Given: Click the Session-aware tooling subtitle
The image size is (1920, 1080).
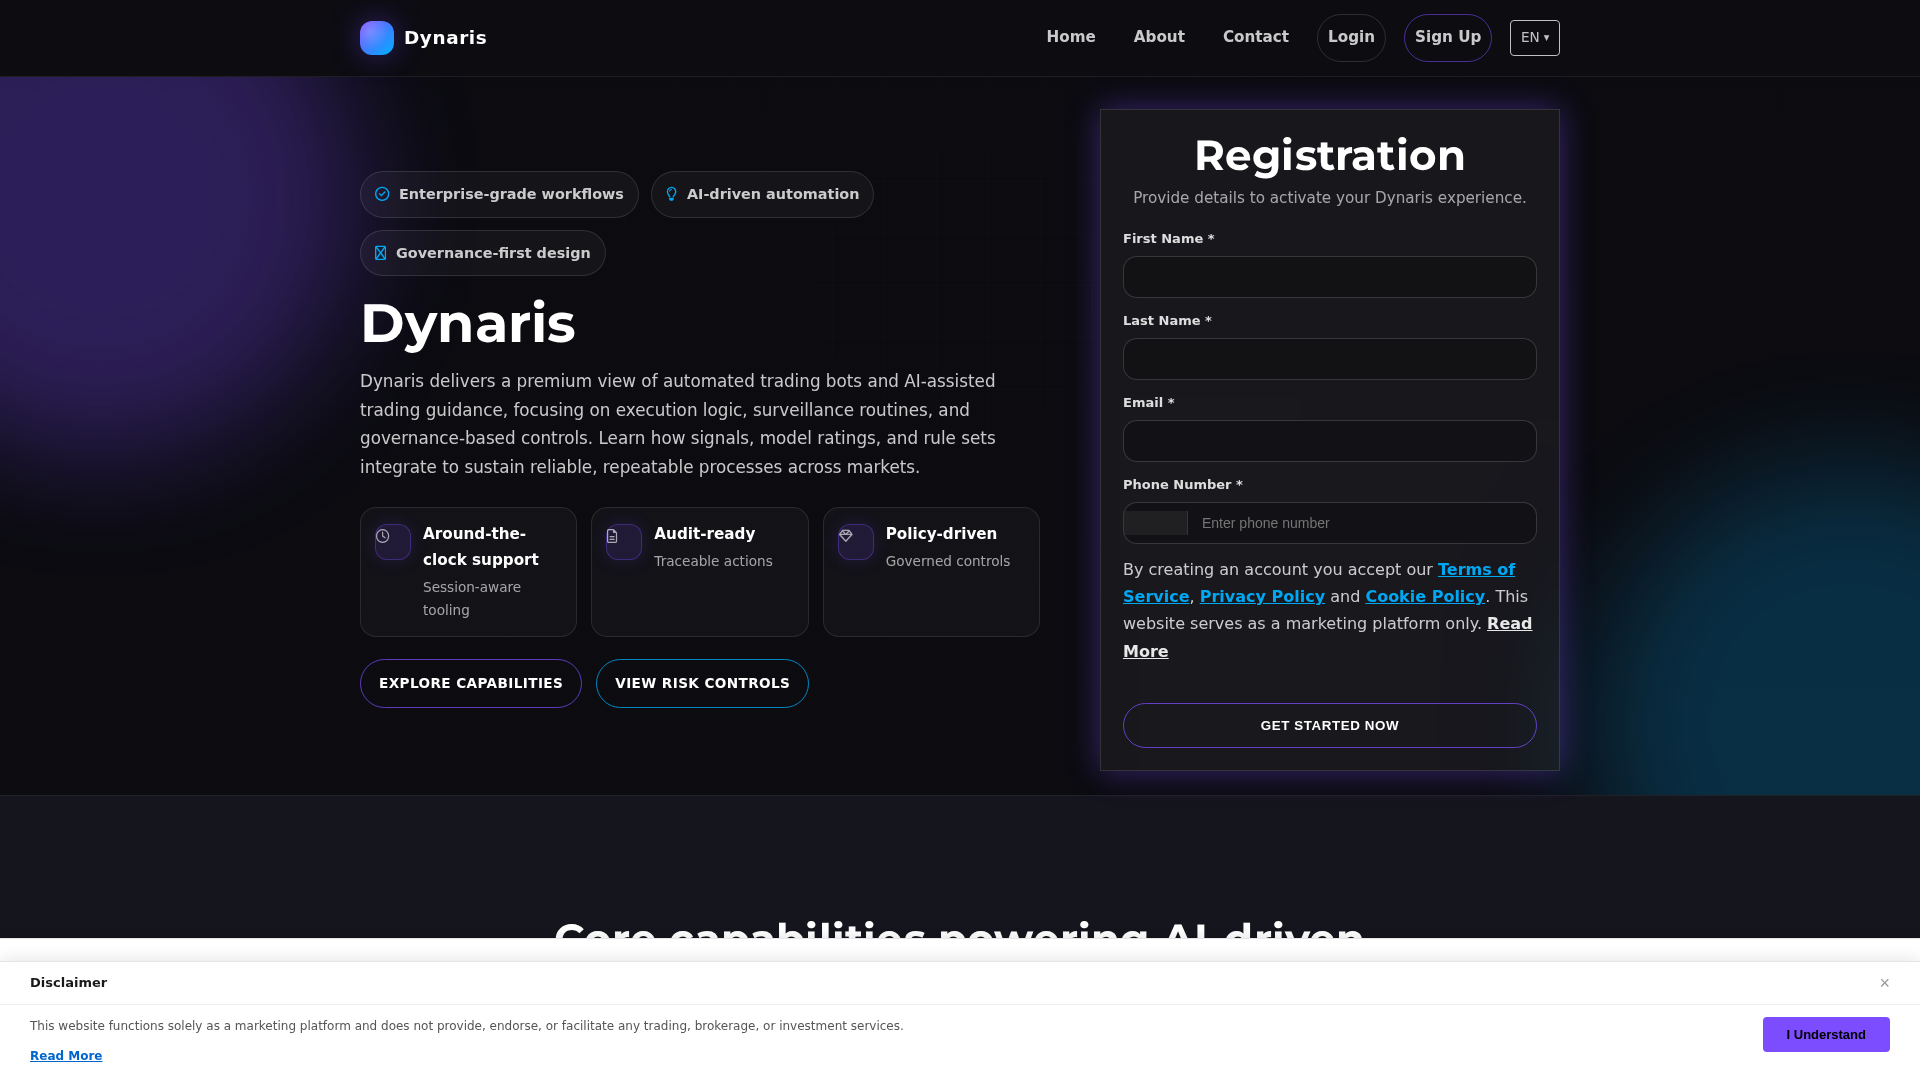Looking at the screenshot, I should coord(472,598).
